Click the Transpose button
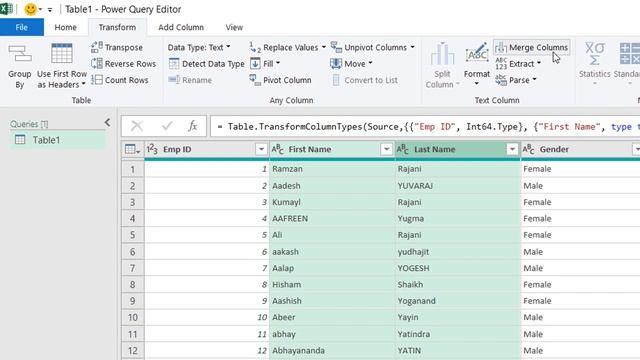Viewport: 640px width, 360px height. coord(117,47)
